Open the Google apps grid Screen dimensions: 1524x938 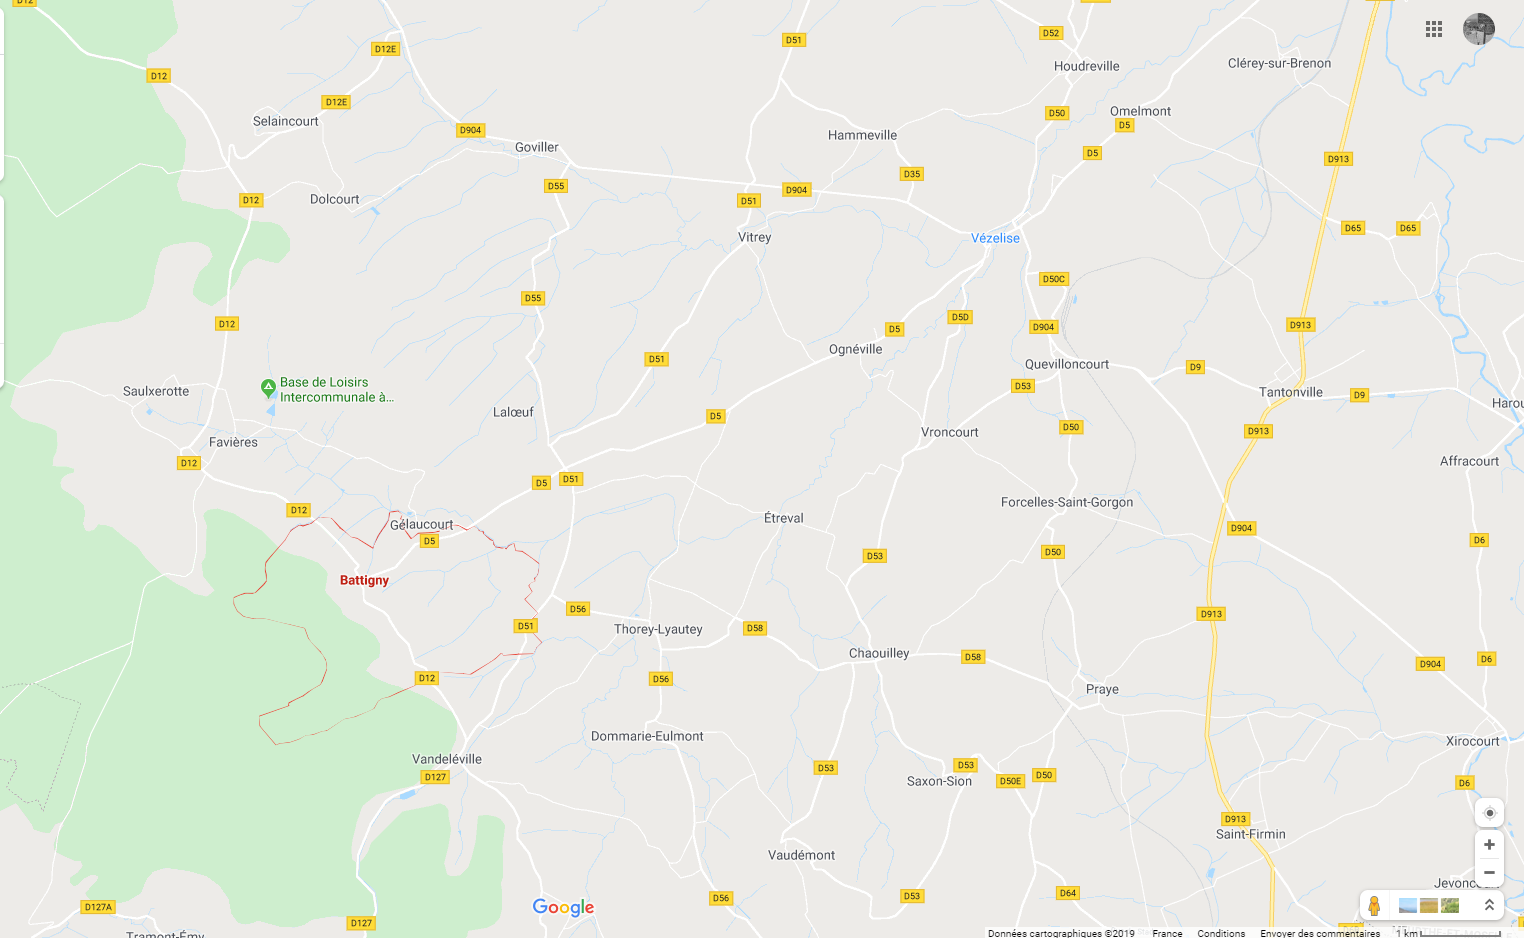point(1434,29)
